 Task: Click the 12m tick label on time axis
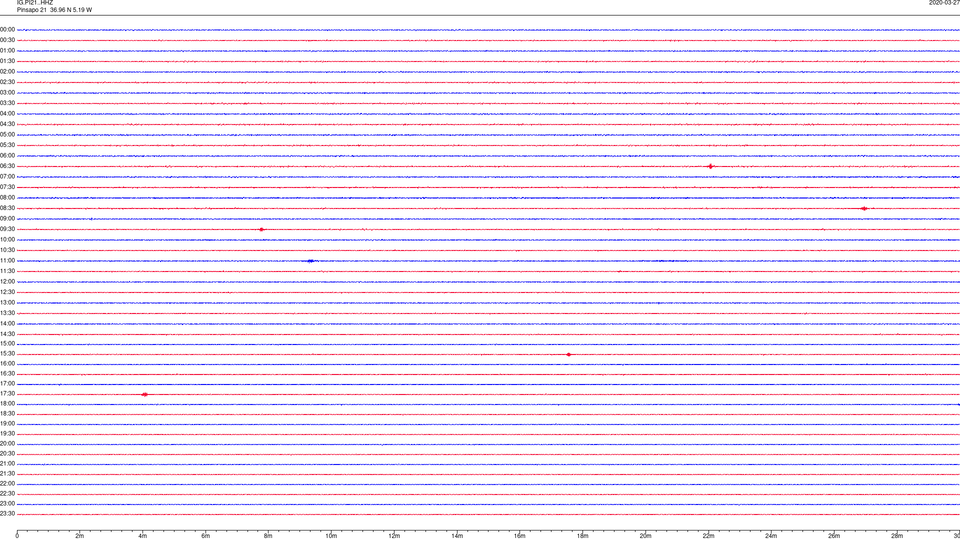pos(394,536)
